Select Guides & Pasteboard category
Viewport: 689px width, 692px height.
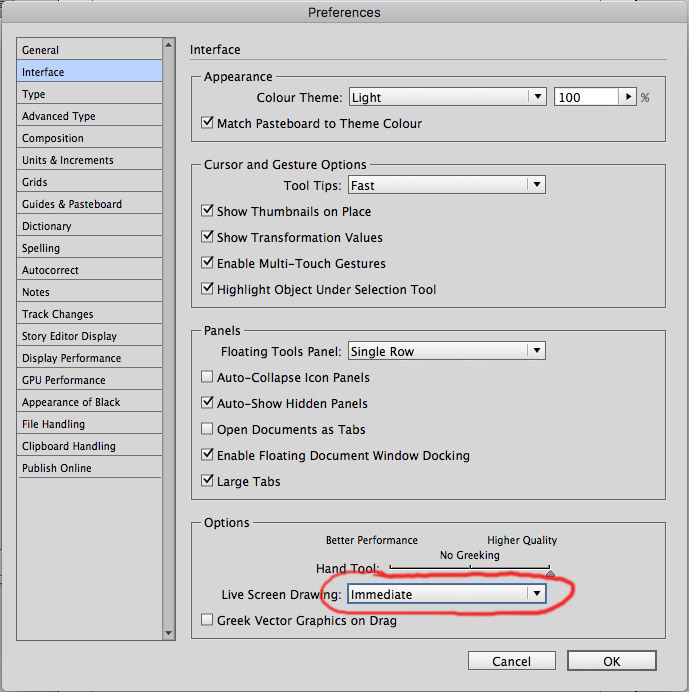90,204
